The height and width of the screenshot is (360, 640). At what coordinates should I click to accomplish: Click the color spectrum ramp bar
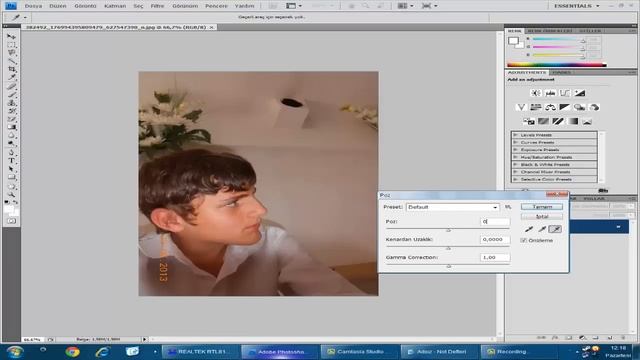pyautogui.click(x=556, y=64)
